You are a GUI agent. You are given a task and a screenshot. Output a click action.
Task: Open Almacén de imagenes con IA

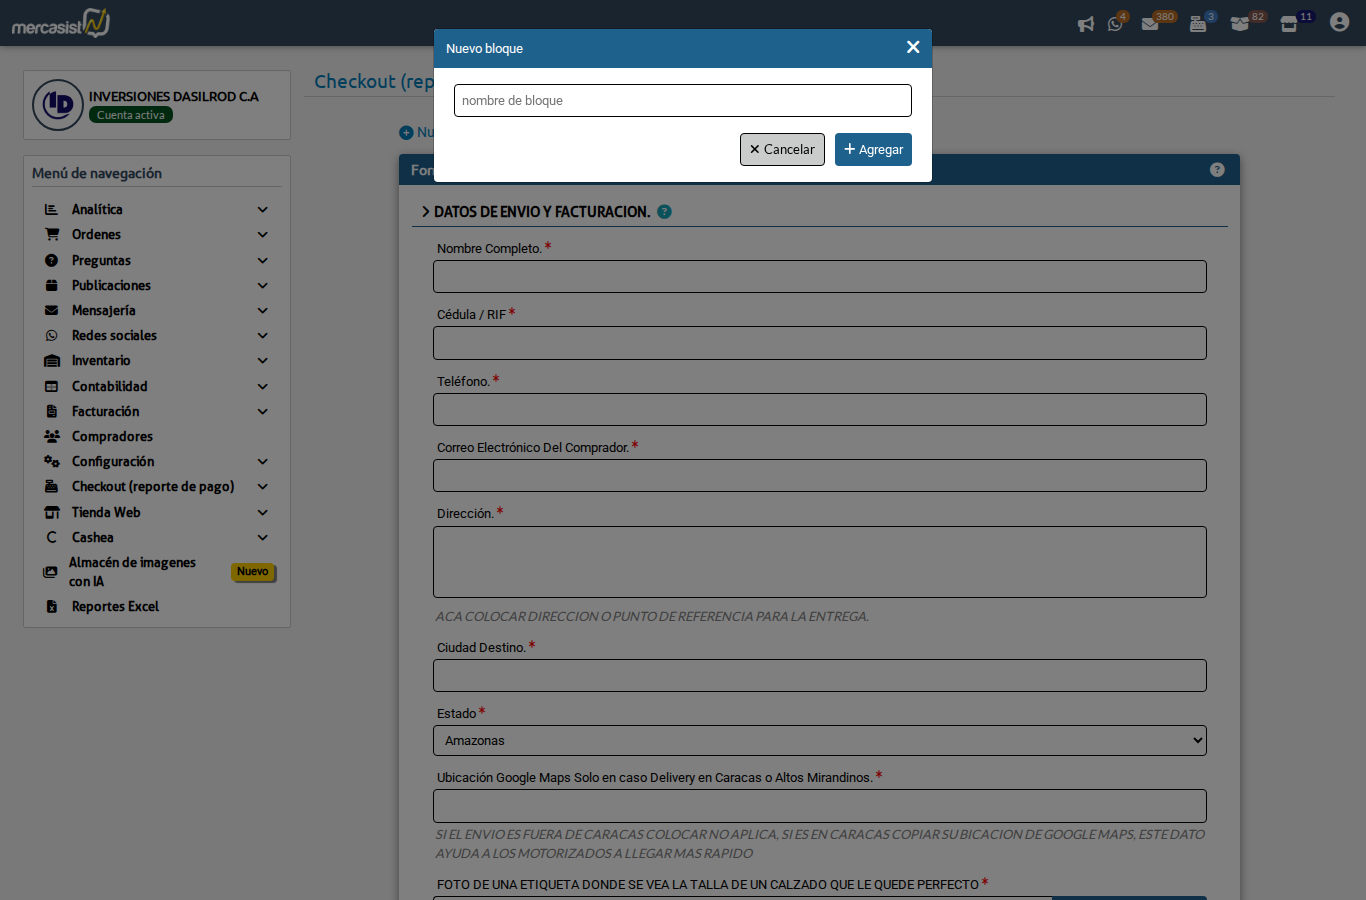(x=131, y=571)
